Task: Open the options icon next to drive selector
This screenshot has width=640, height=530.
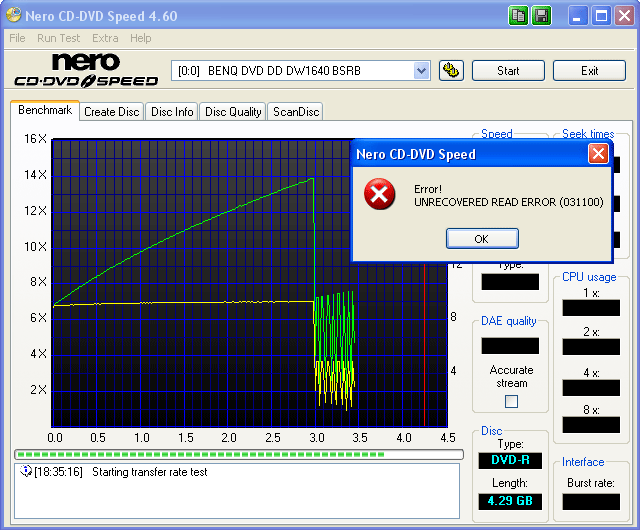Action: 451,70
